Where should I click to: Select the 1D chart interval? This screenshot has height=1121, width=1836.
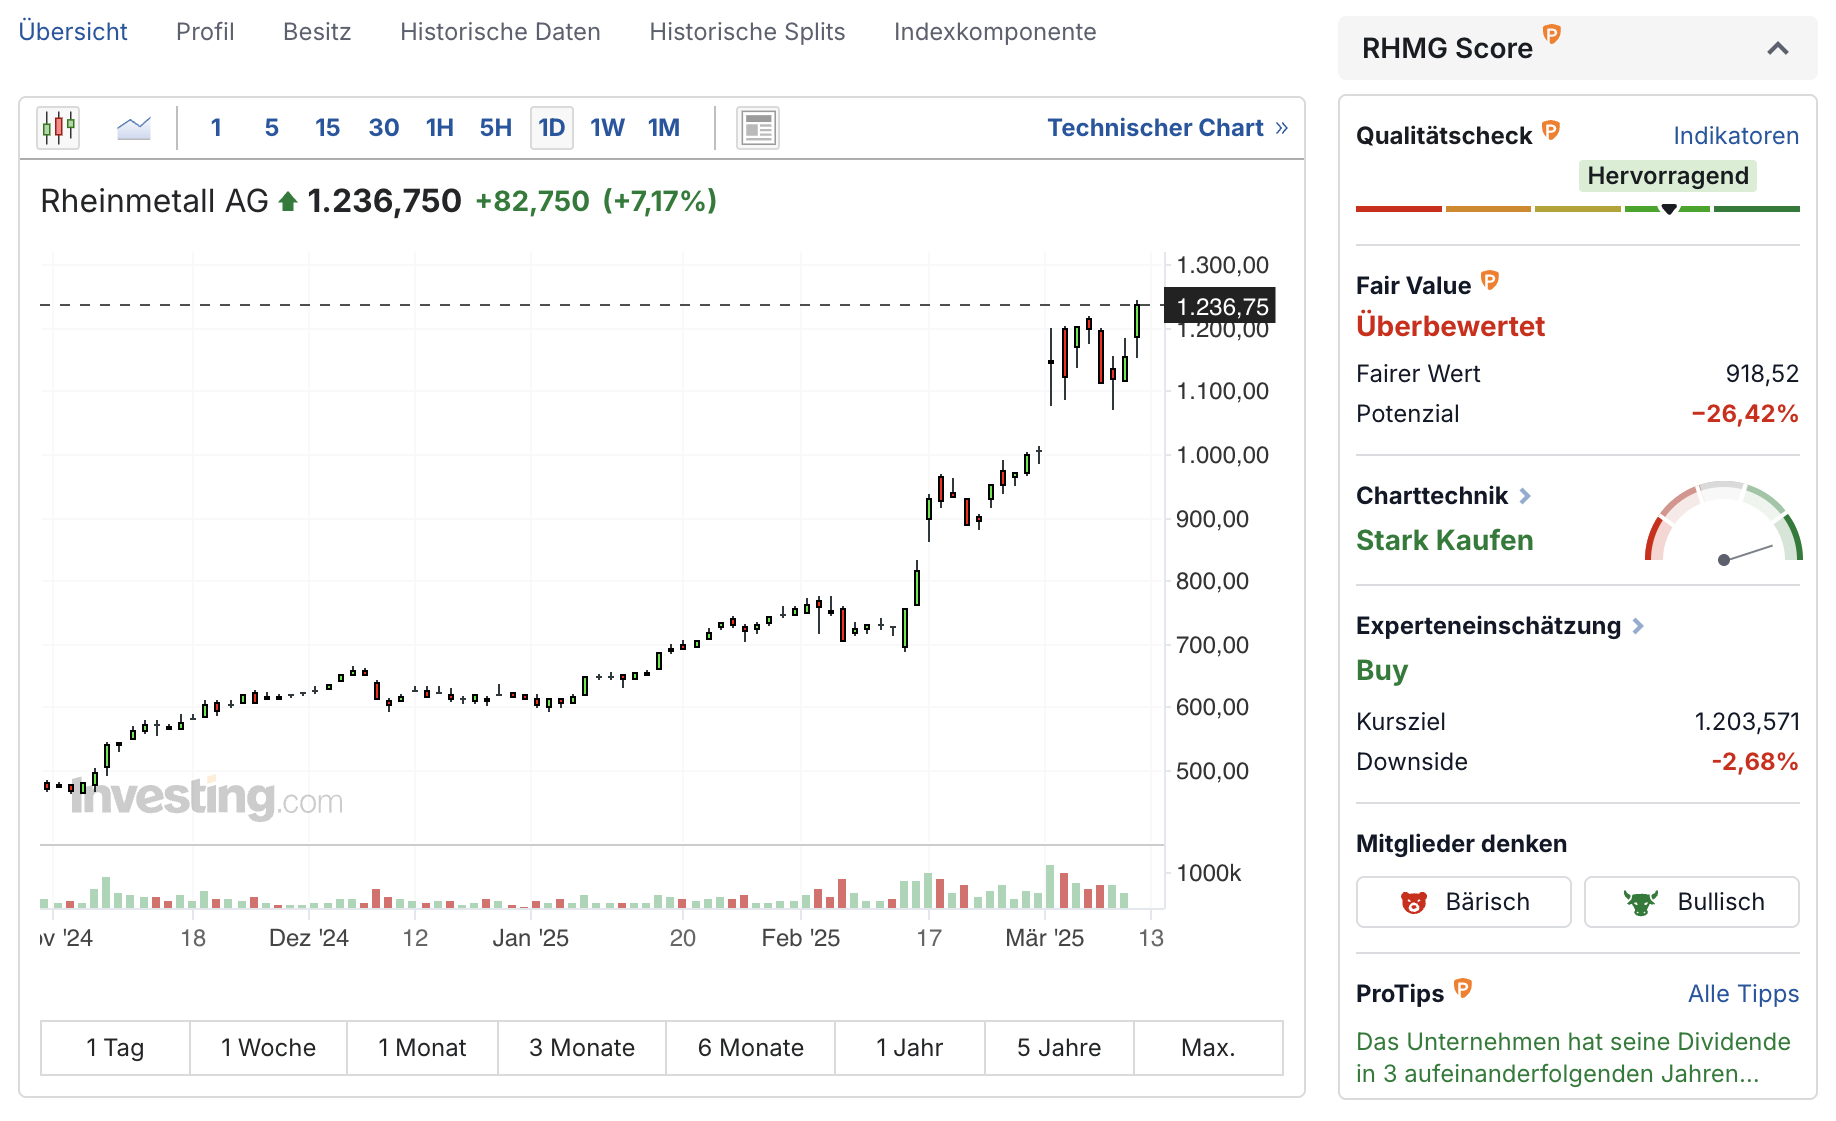click(552, 128)
